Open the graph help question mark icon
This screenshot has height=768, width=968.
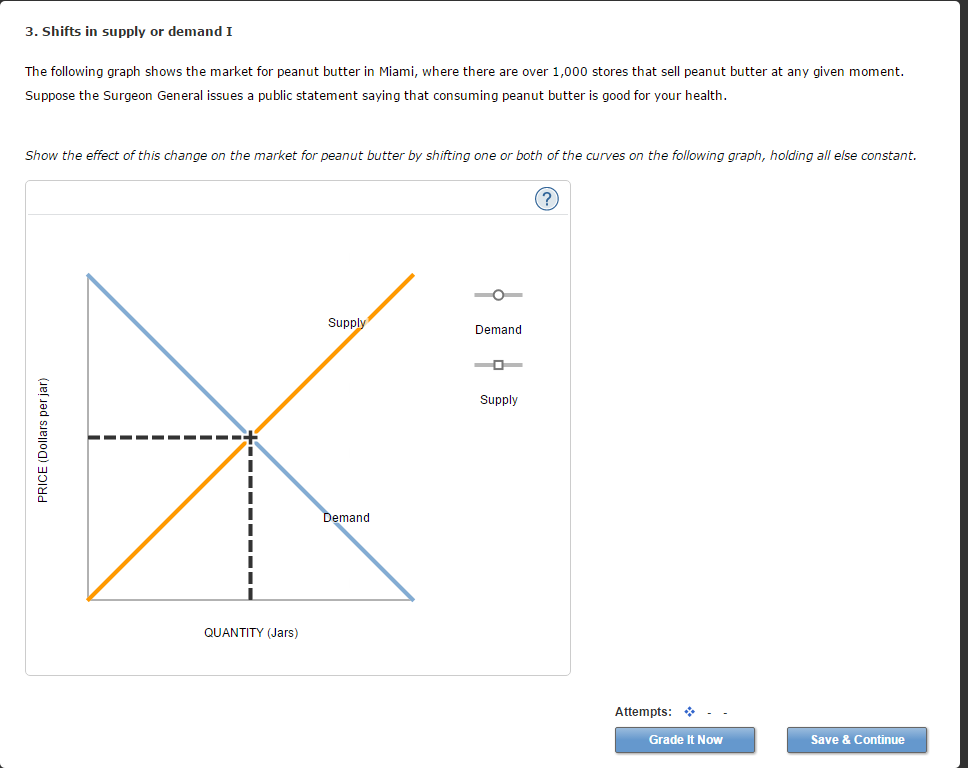click(x=546, y=199)
